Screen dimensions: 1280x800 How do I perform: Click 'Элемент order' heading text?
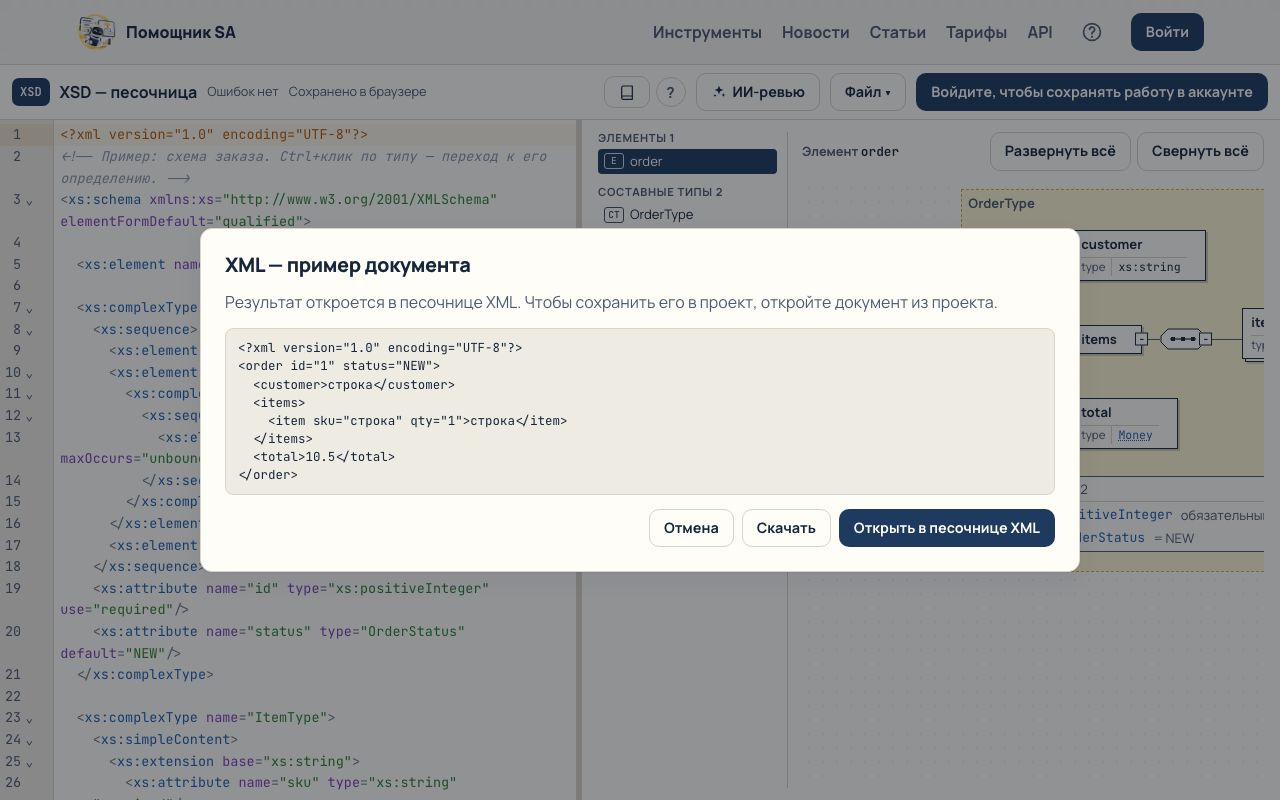(850, 152)
